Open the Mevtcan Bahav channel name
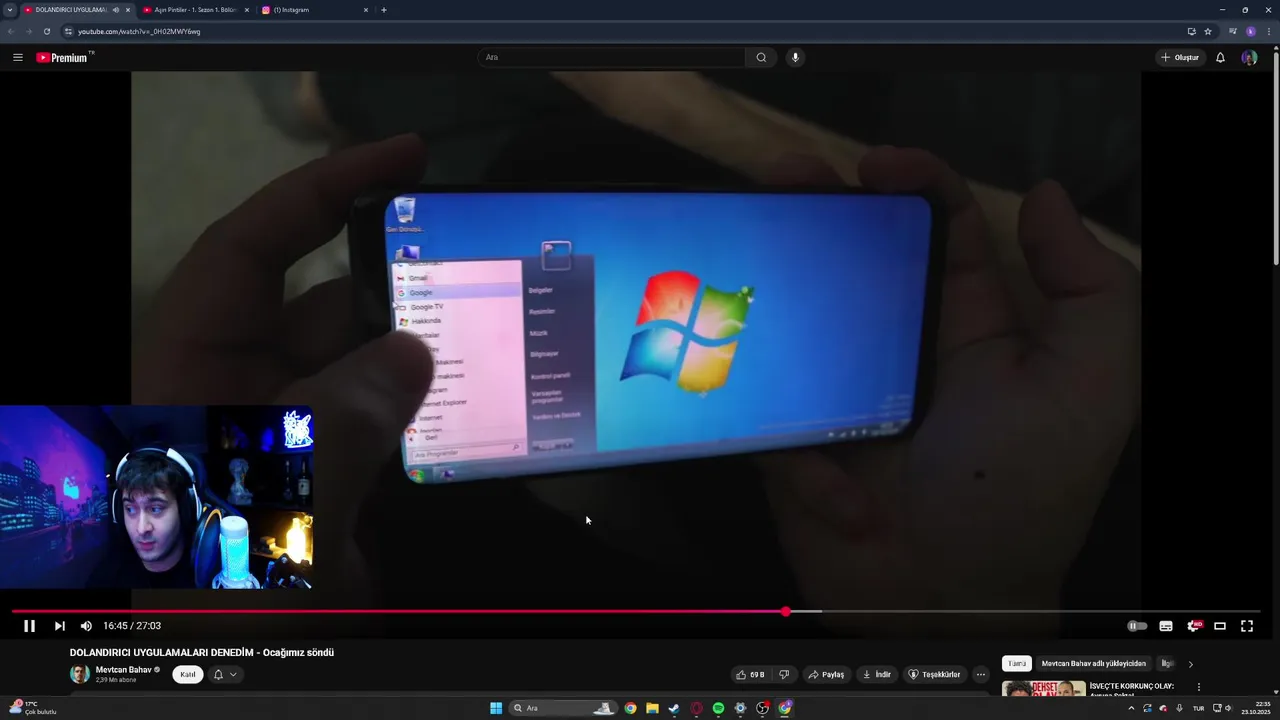The image size is (1280, 720). pos(124,670)
